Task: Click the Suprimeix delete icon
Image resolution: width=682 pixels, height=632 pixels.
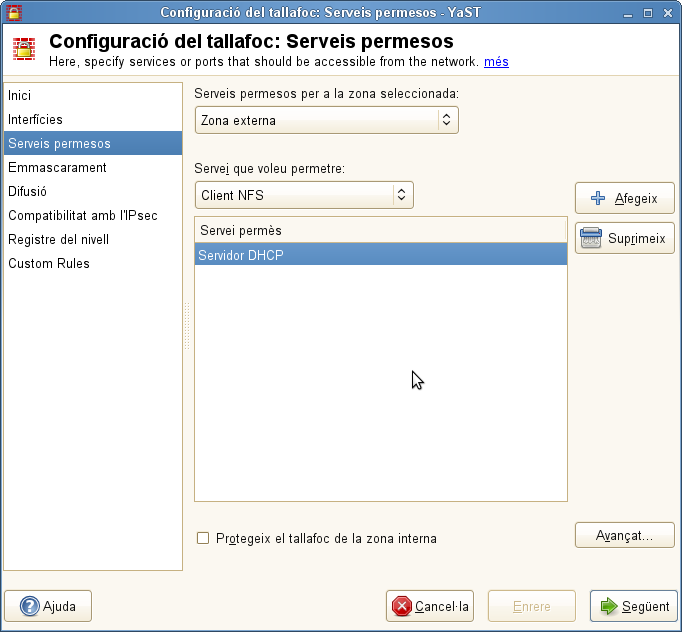Action: click(591, 239)
